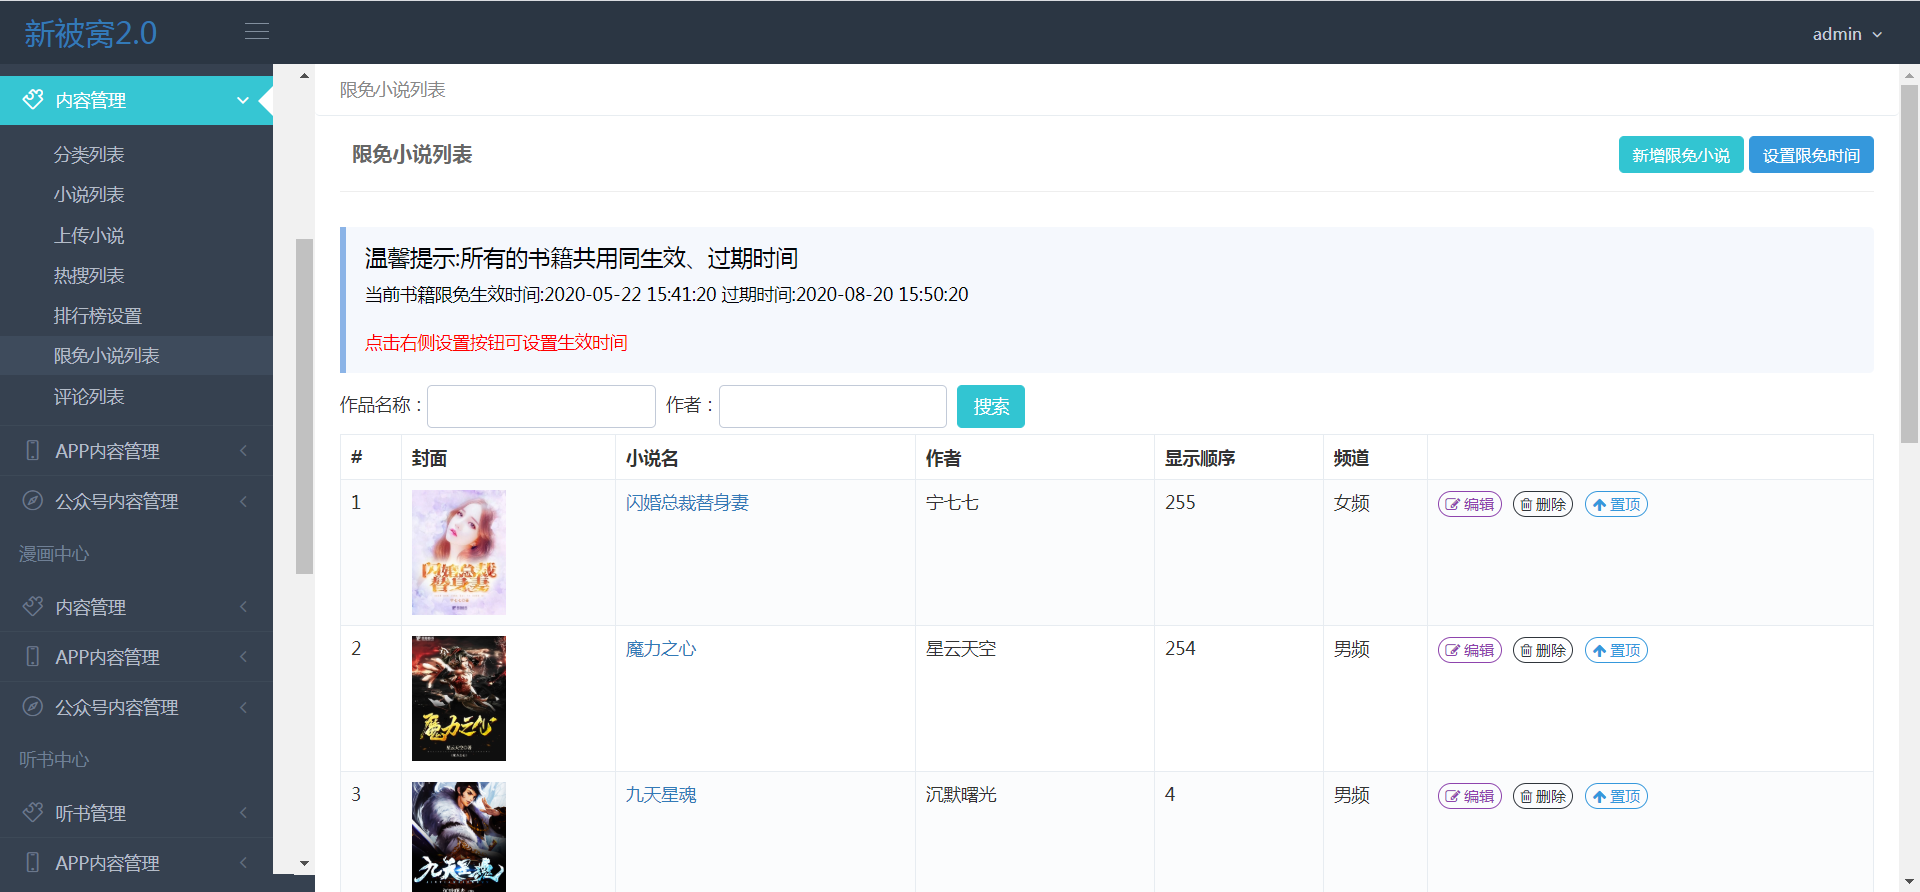This screenshot has width=1920, height=892.
Task: Click delete icon button for 闪婚总裁替身妻 row
Action: point(1542,504)
